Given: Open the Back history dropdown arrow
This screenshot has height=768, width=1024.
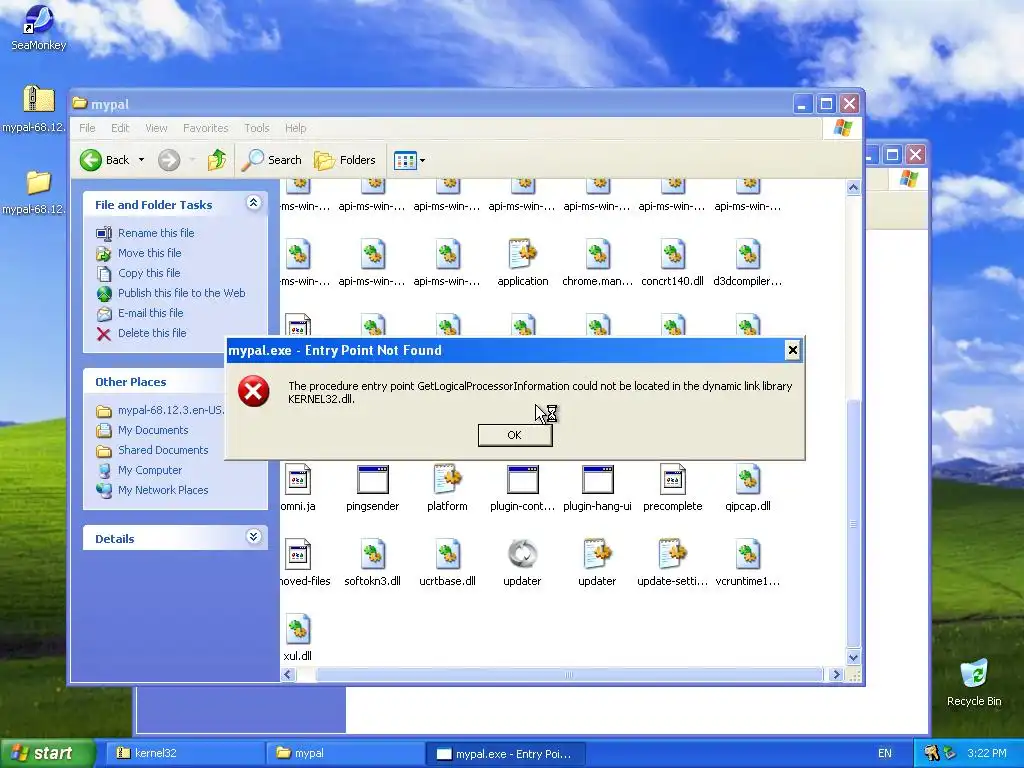Looking at the screenshot, I should [x=141, y=160].
